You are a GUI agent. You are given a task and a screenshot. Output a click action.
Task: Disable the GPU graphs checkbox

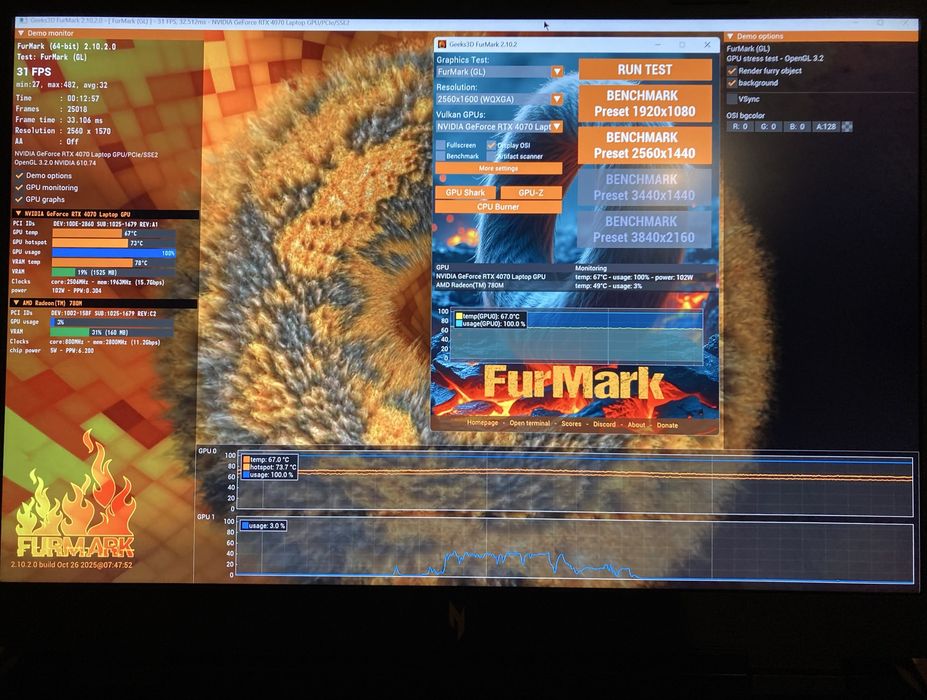point(20,199)
